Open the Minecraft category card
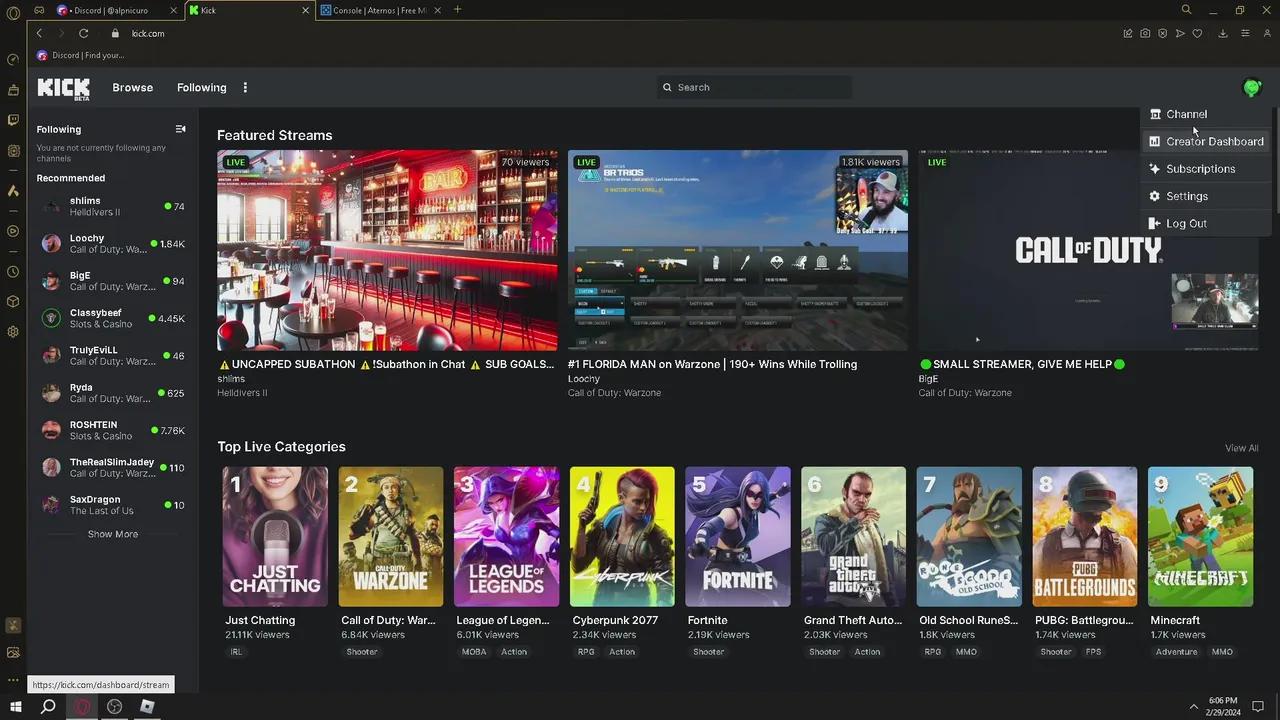The height and width of the screenshot is (720, 1280). tap(1200, 536)
